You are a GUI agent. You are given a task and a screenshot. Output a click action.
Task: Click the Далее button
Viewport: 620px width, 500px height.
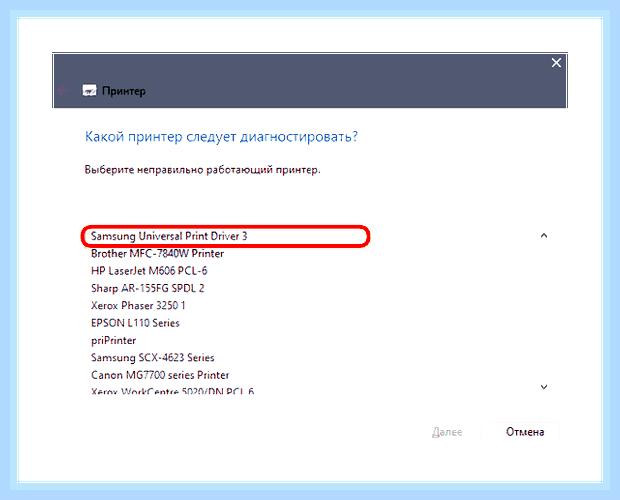pos(447,432)
